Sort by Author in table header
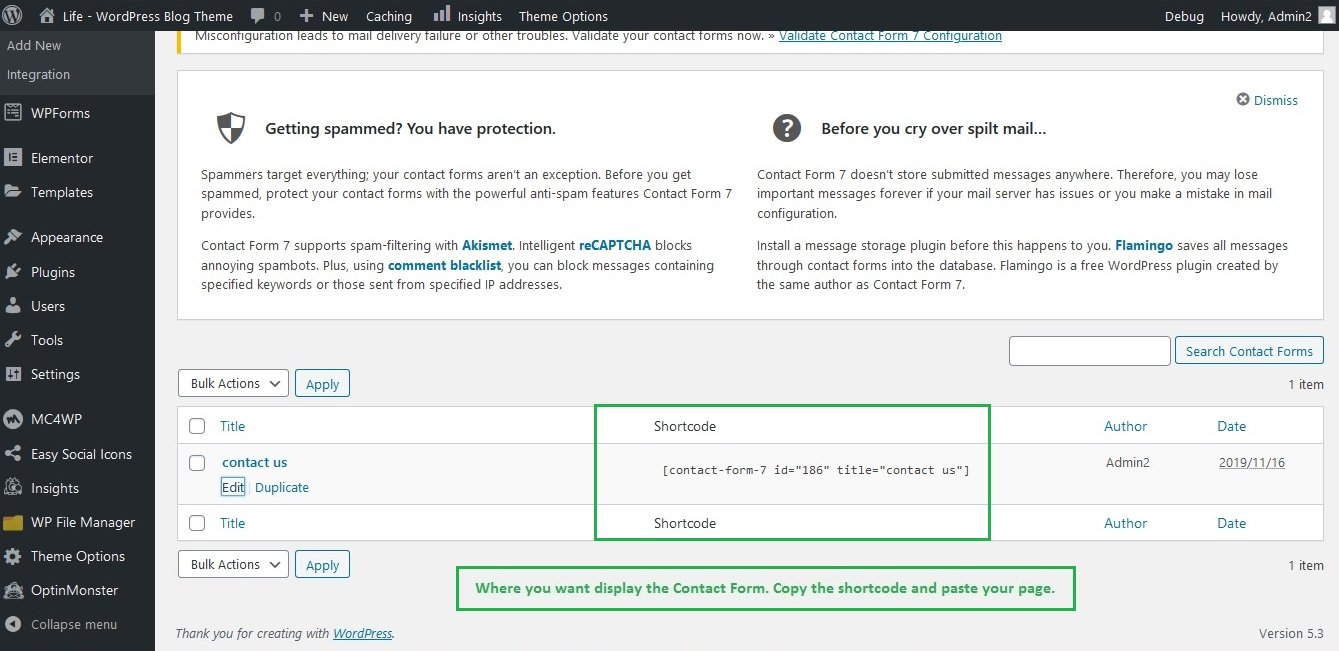 click(1125, 426)
